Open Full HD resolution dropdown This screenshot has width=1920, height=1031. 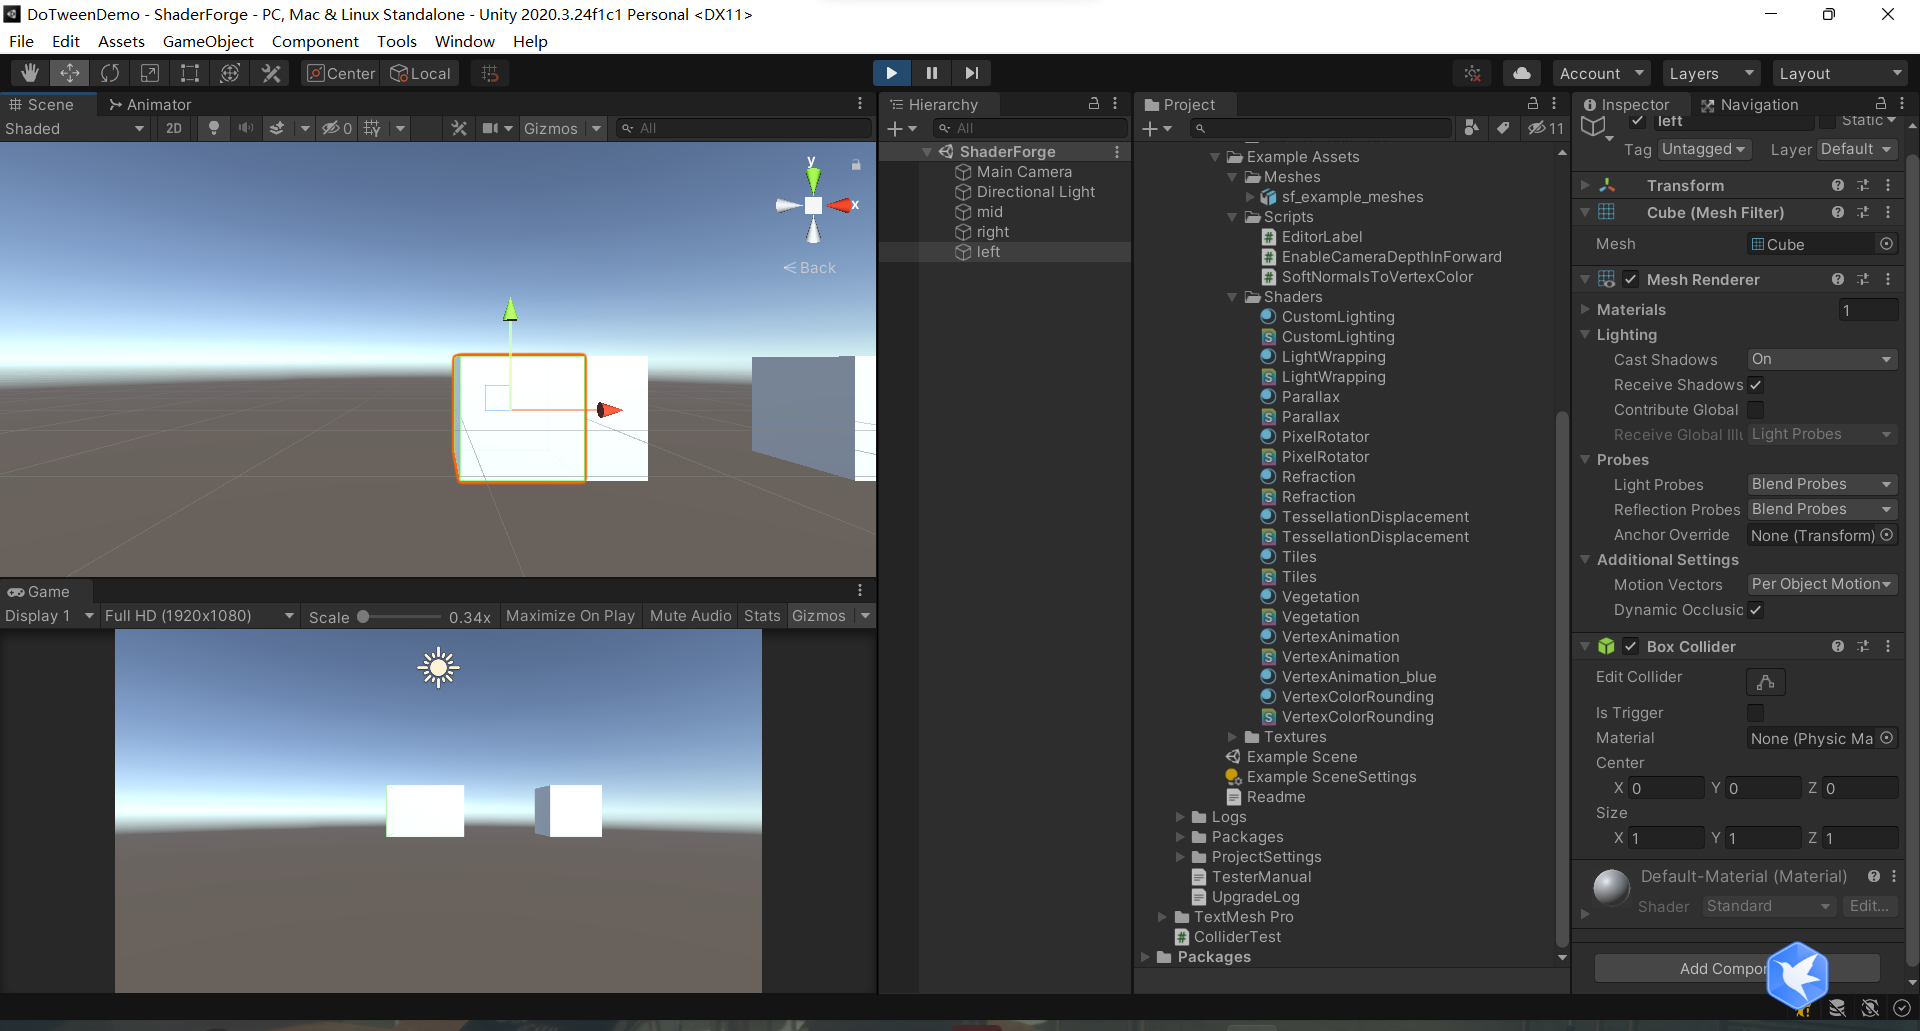click(x=200, y=616)
